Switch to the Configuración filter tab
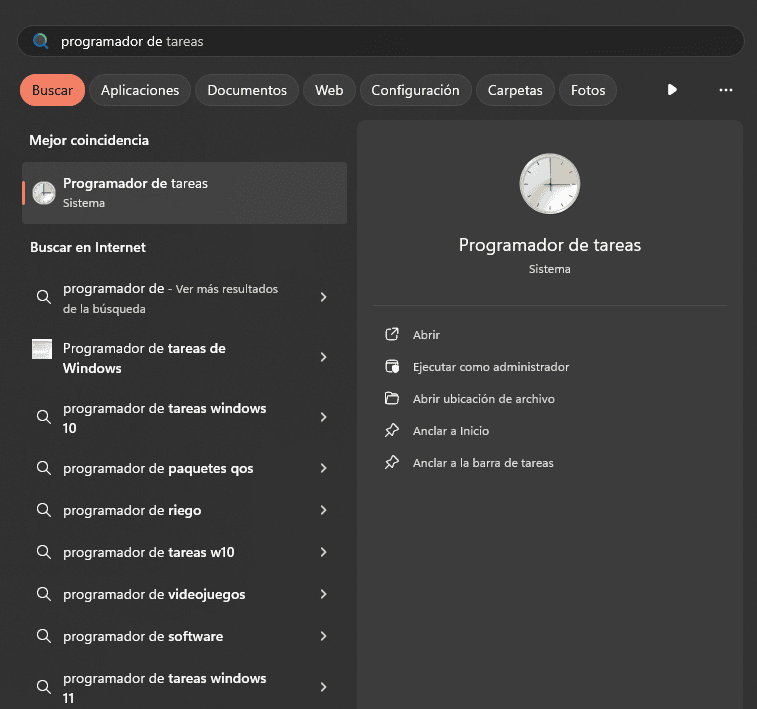The width and height of the screenshot is (757, 709). [415, 90]
